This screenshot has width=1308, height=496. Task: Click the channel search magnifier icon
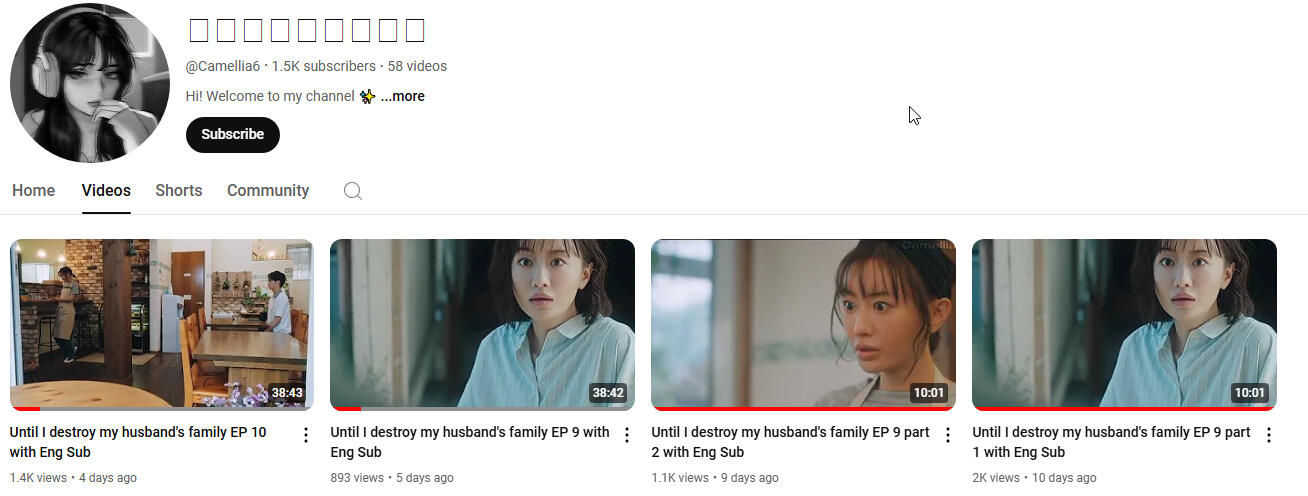[352, 191]
